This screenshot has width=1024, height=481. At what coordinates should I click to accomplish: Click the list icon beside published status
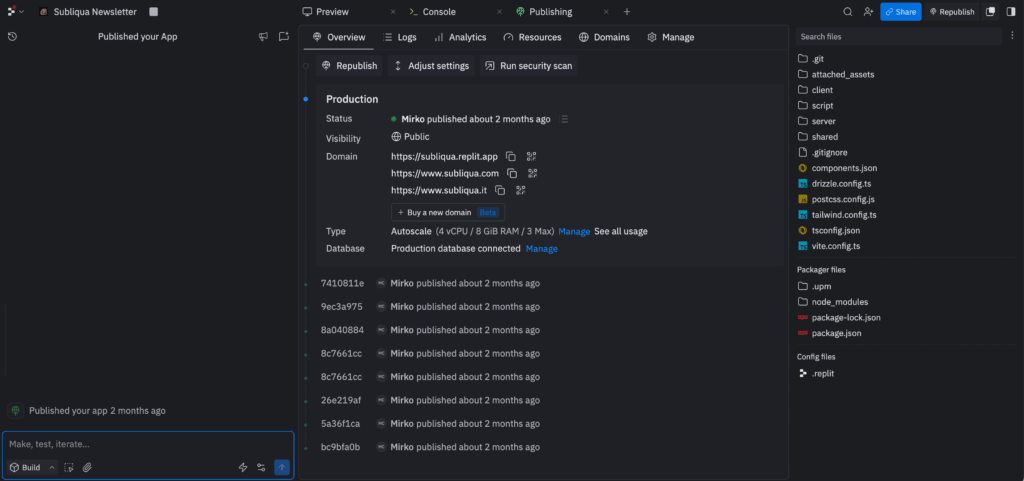click(x=565, y=119)
